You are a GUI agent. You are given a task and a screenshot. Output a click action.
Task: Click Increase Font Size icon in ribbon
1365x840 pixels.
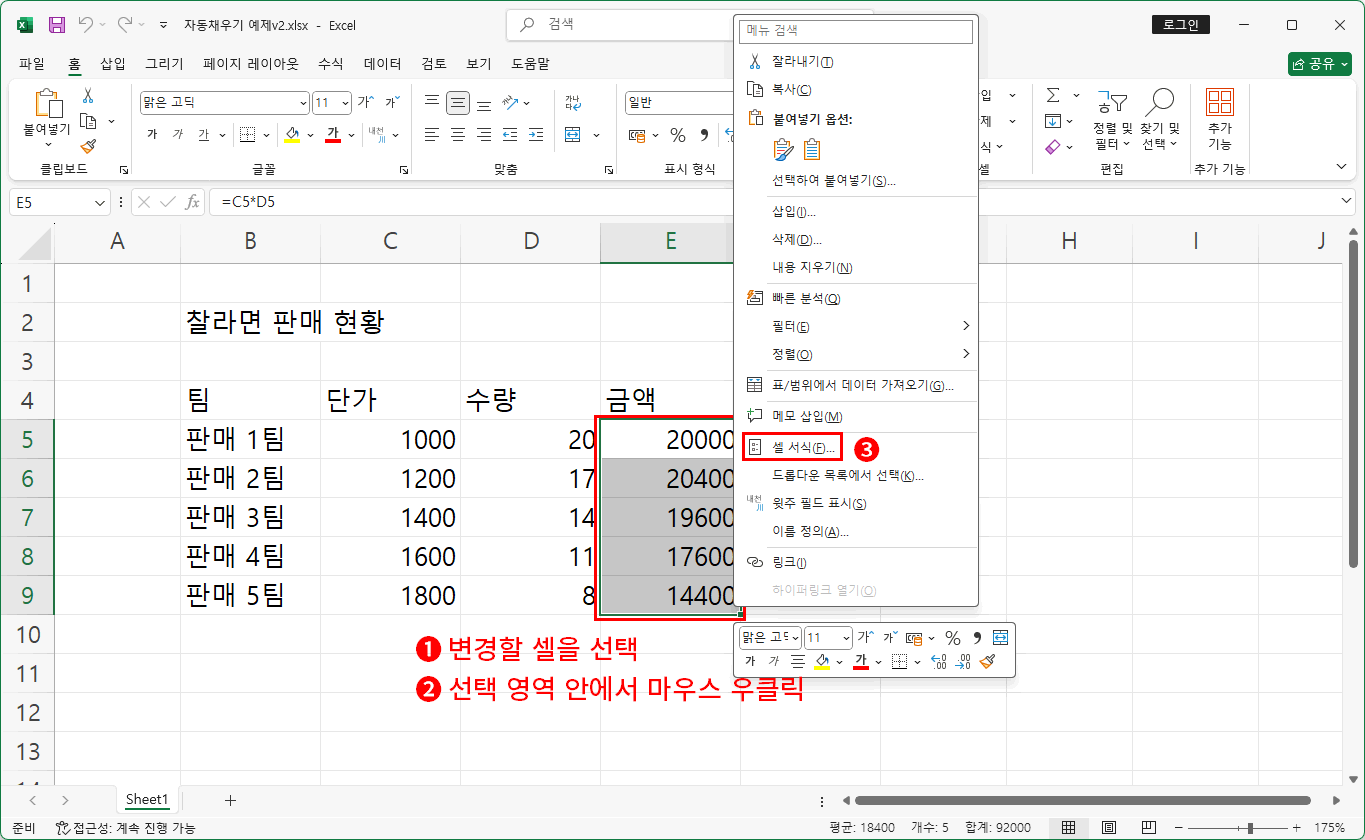point(366,102)
